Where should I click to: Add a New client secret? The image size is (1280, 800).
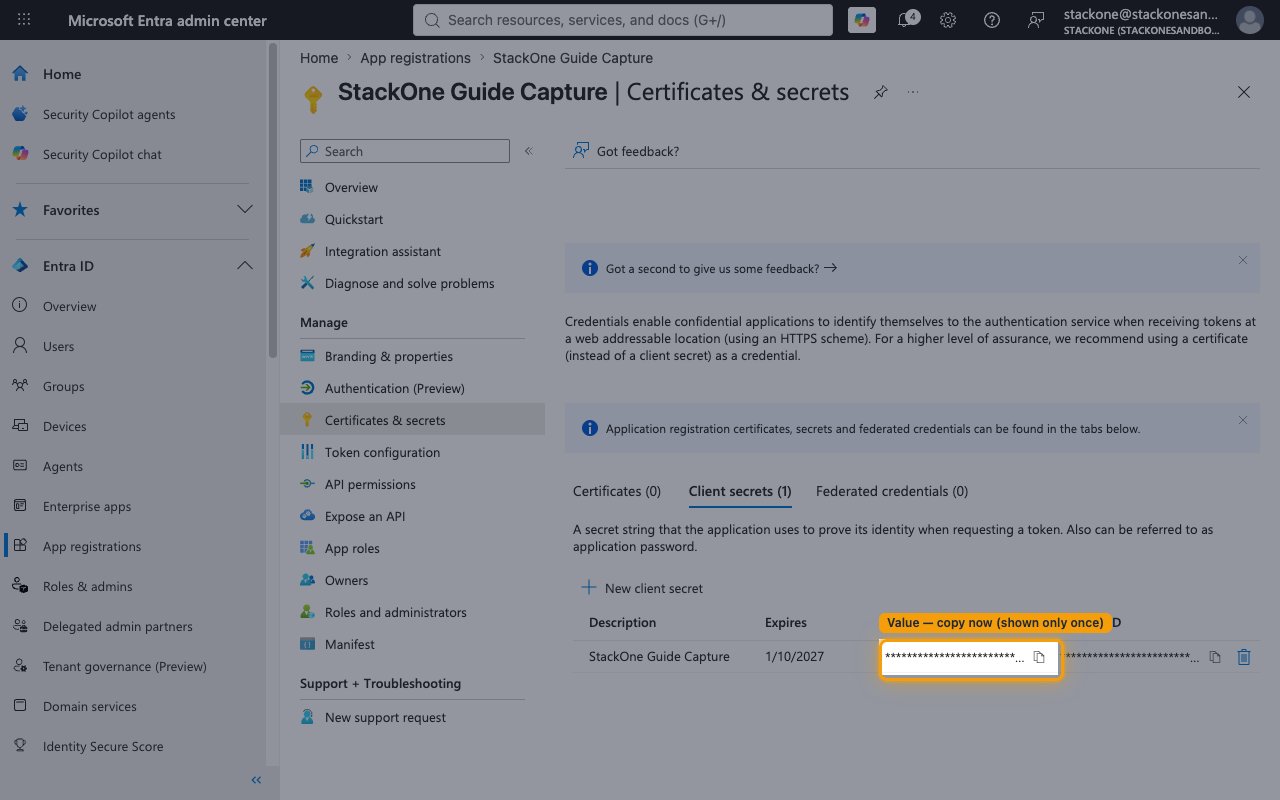pos(642,588)
